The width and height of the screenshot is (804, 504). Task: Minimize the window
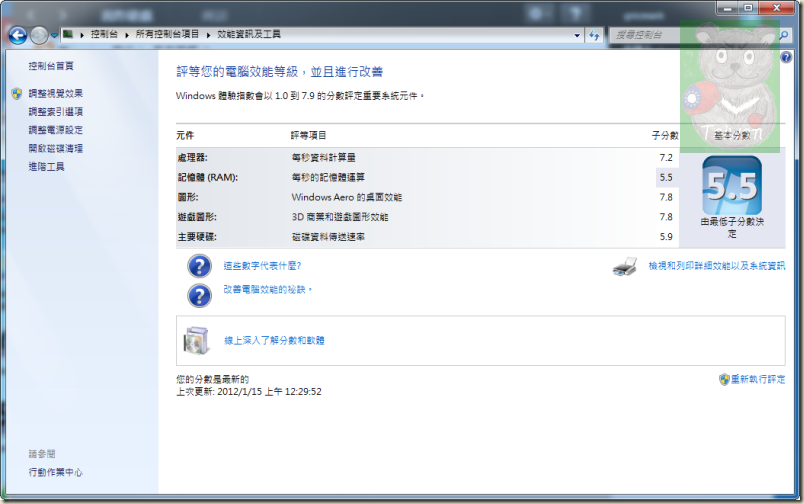(x=727, y=8)
